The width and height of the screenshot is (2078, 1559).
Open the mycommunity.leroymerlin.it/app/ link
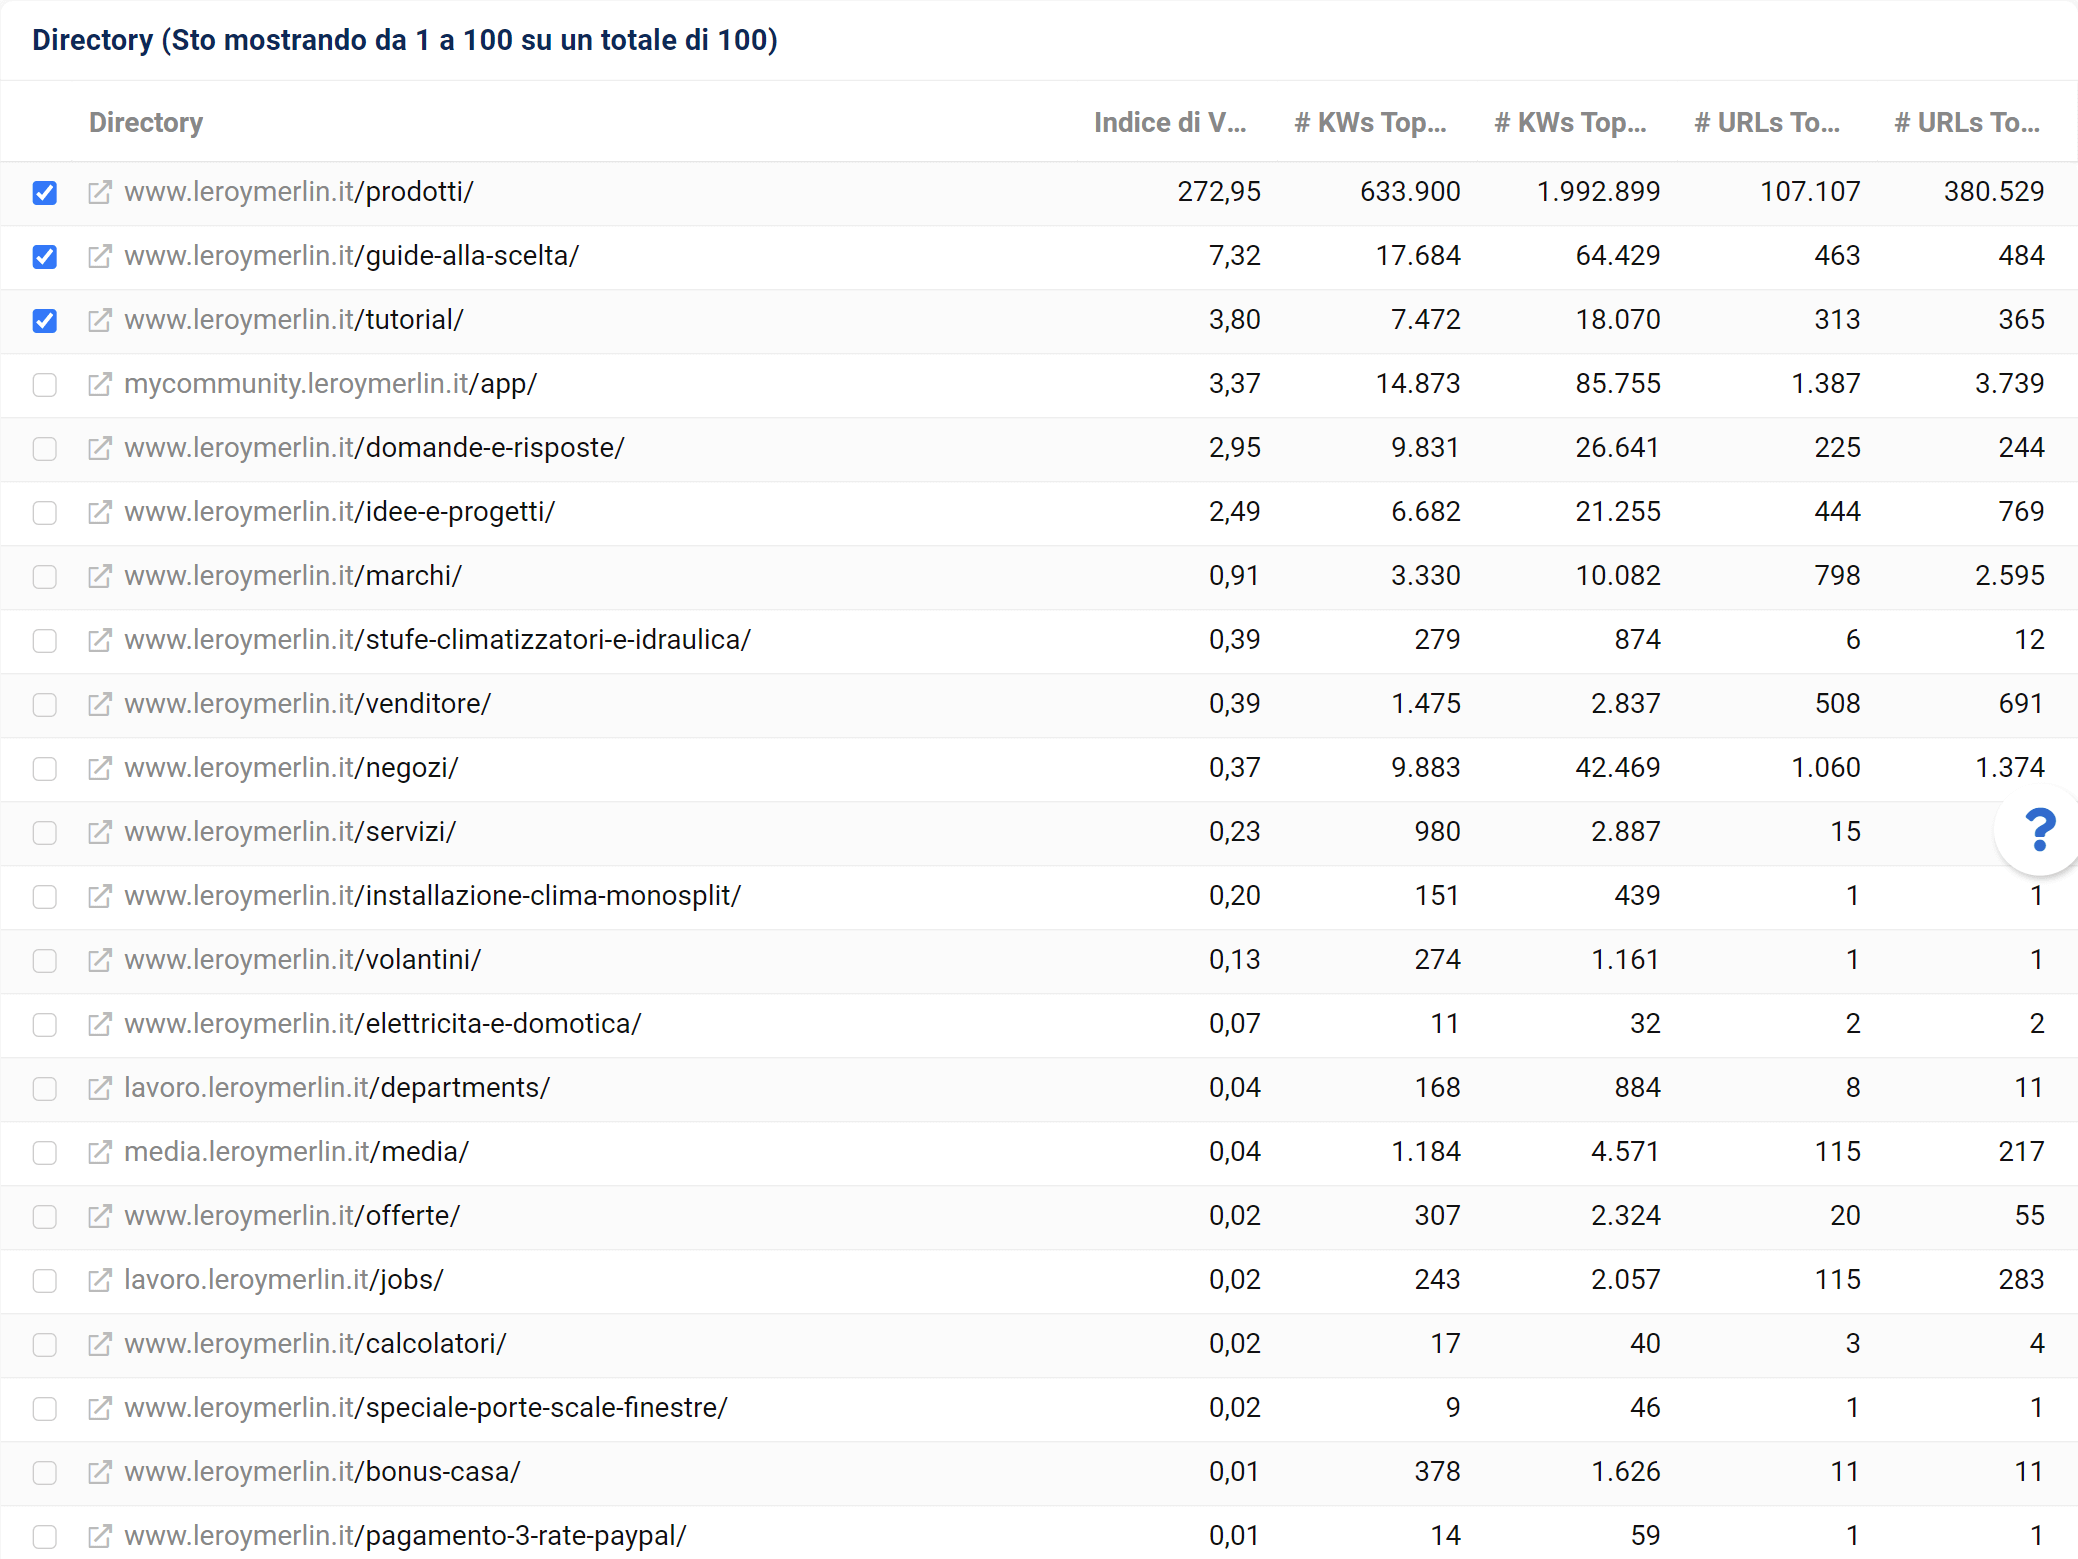331,384
